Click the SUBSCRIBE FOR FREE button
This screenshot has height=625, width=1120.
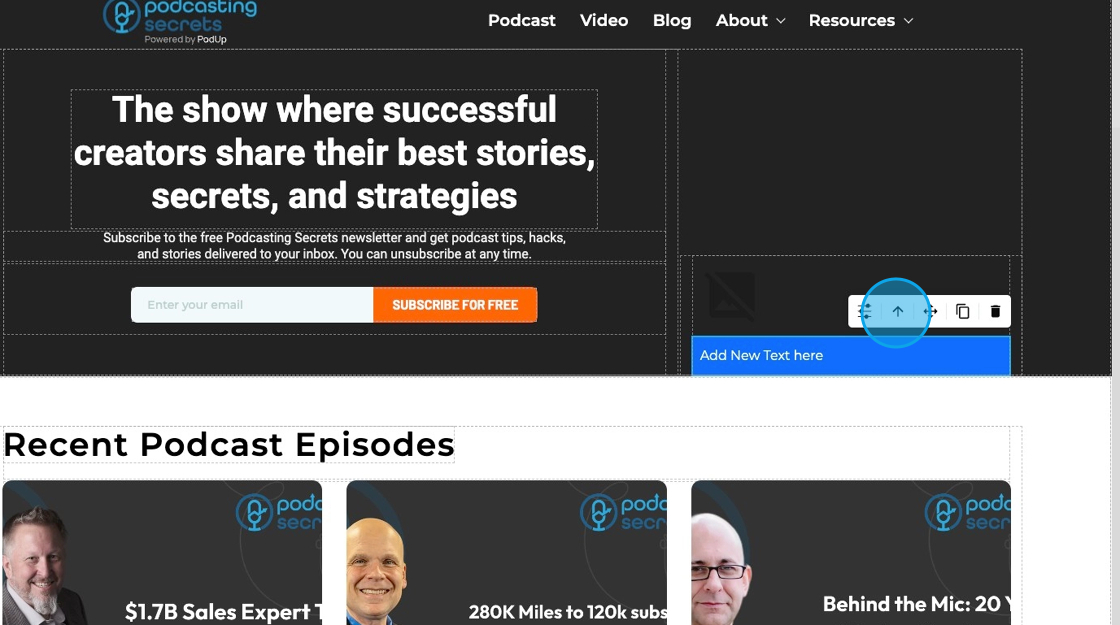455,305
